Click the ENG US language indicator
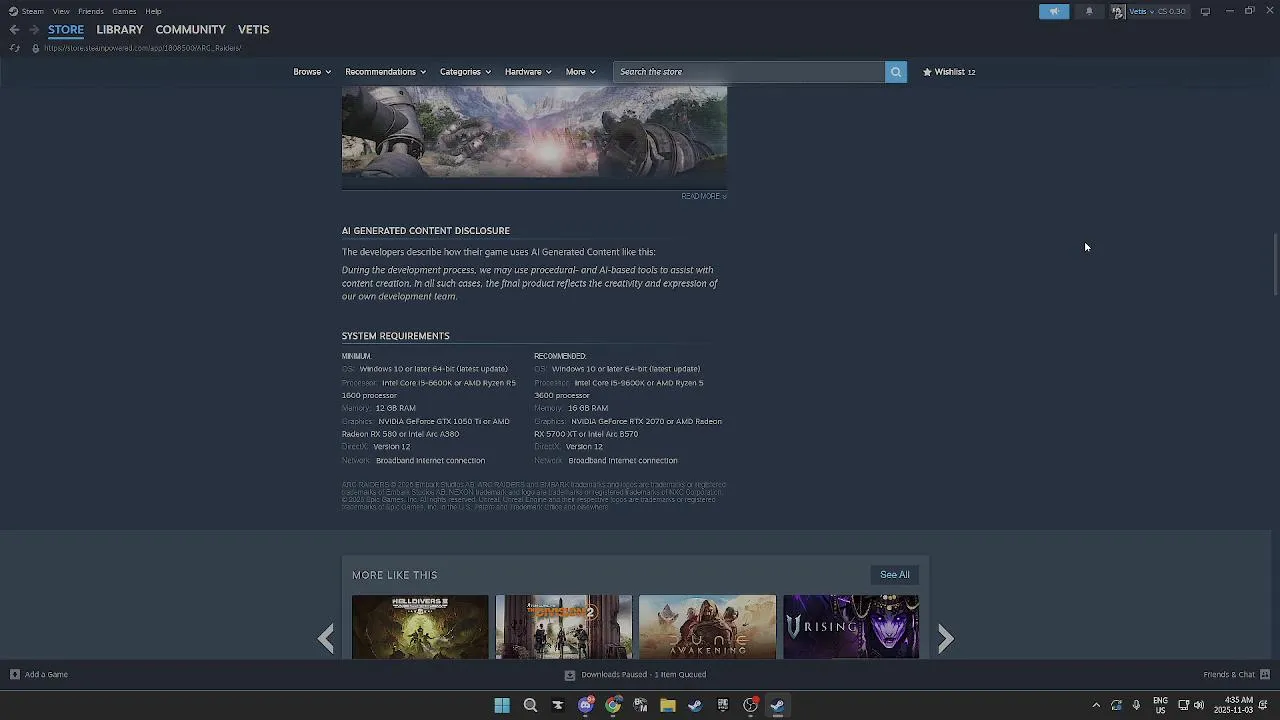The width and height of the screenshot is (1280, 720). [x=1160, y=705]
